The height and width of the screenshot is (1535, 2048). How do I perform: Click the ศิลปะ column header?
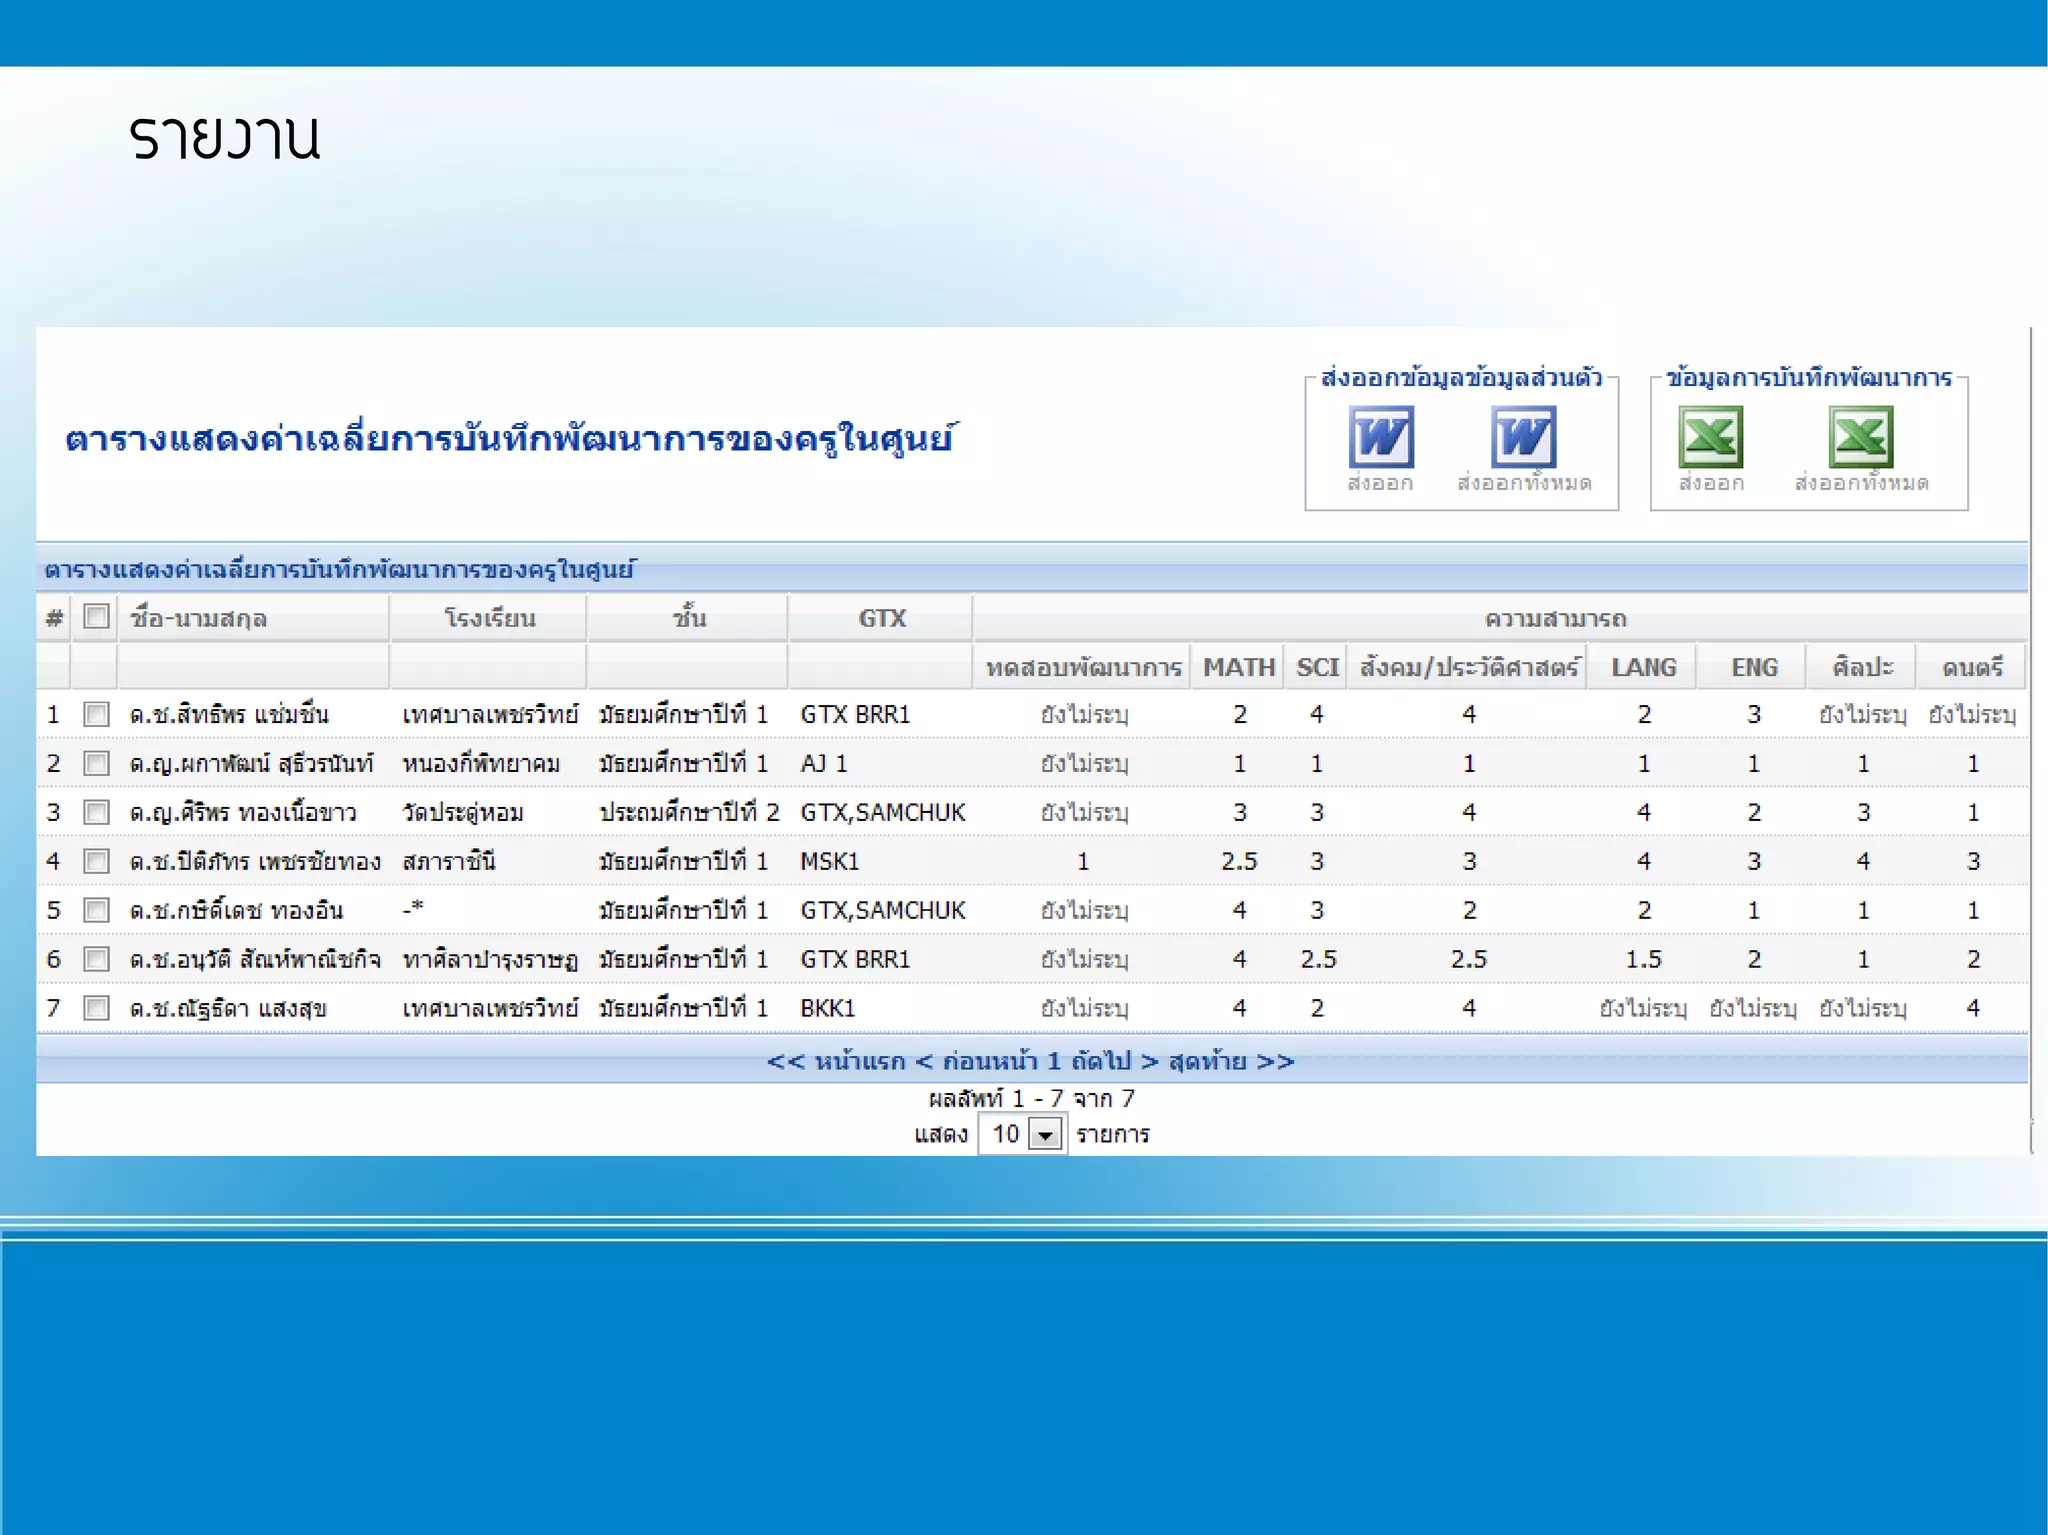click(1863, 667)
